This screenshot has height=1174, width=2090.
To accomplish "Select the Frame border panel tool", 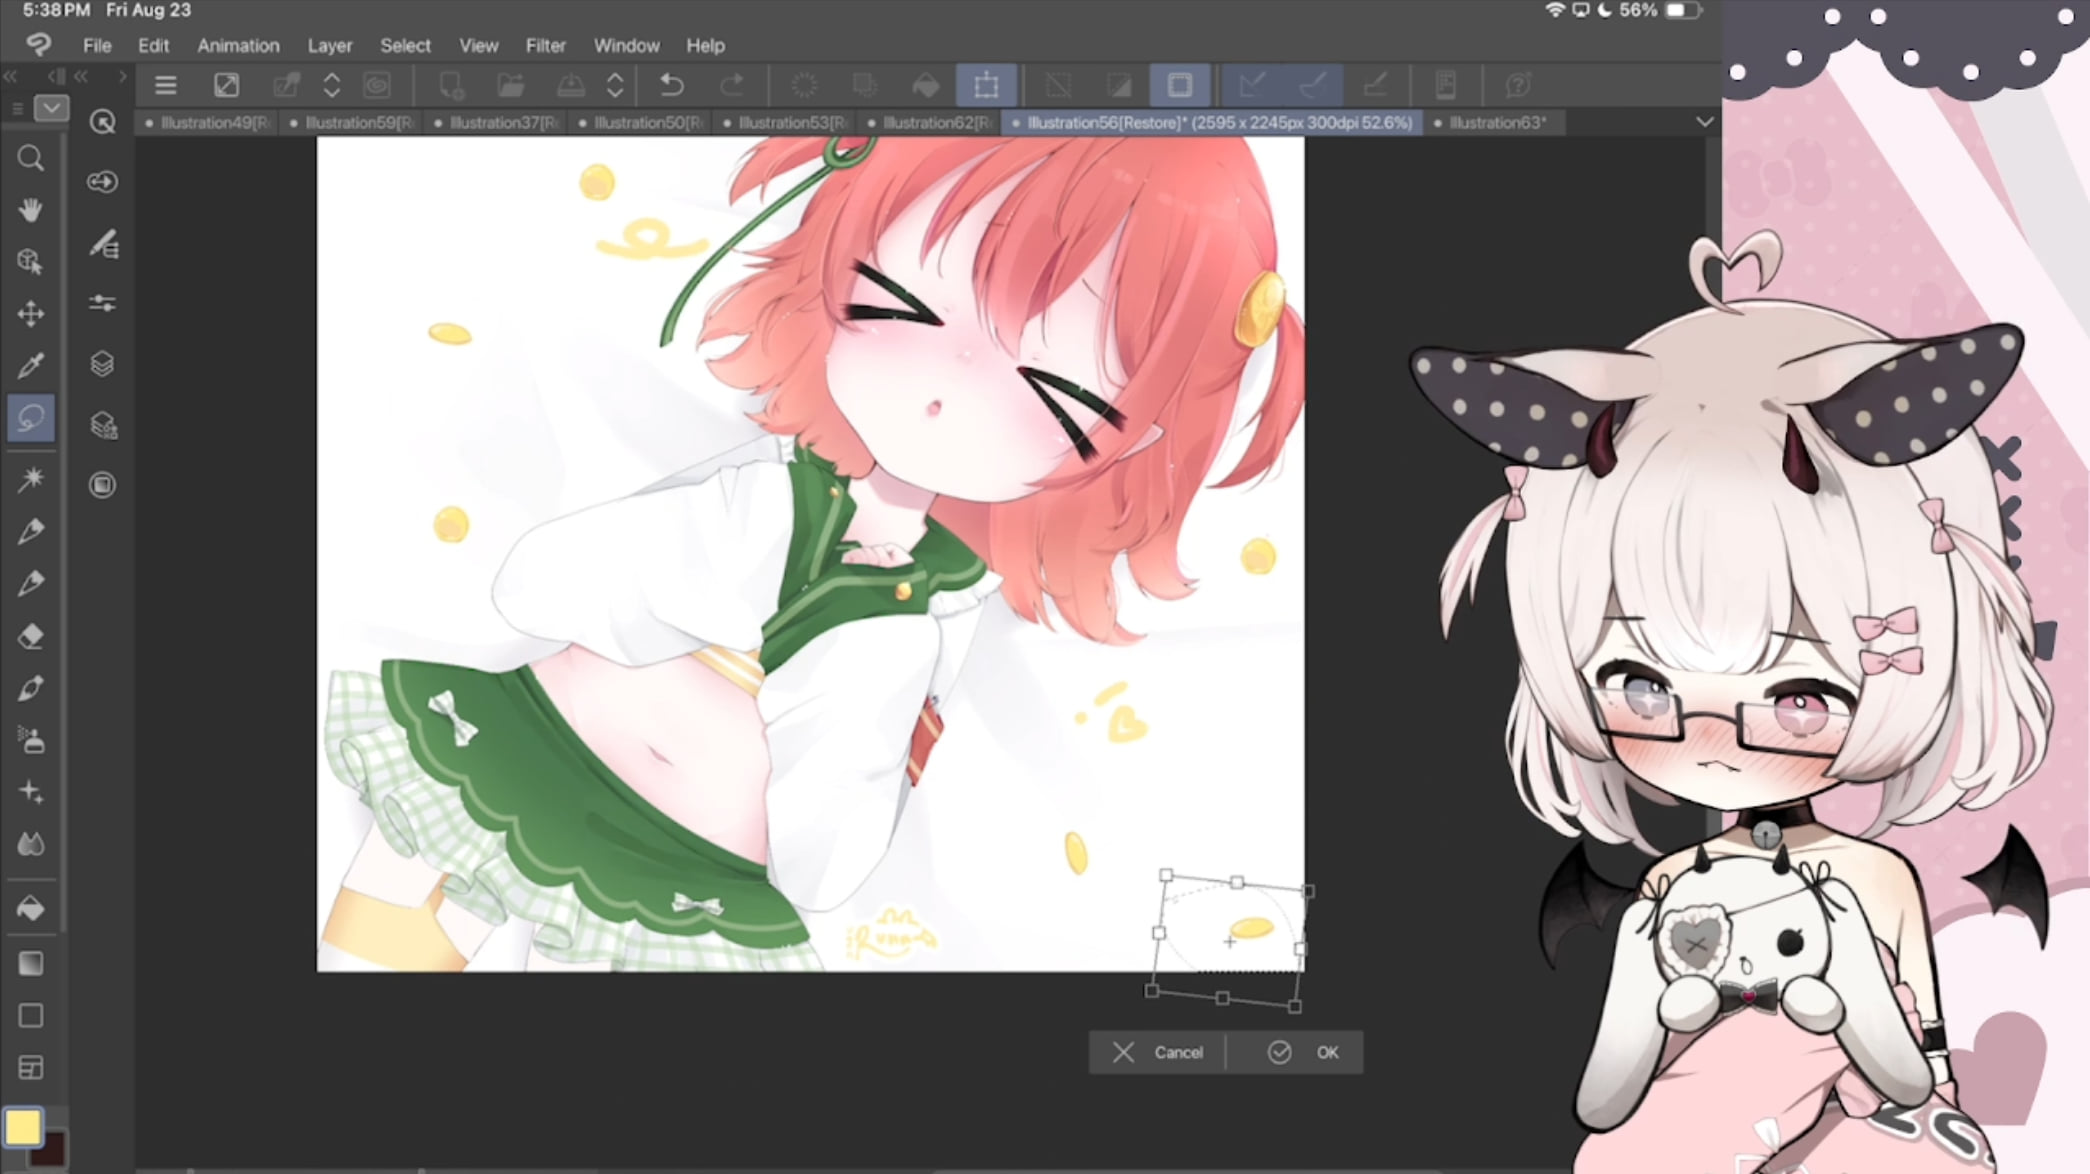I will (31, 1068).
